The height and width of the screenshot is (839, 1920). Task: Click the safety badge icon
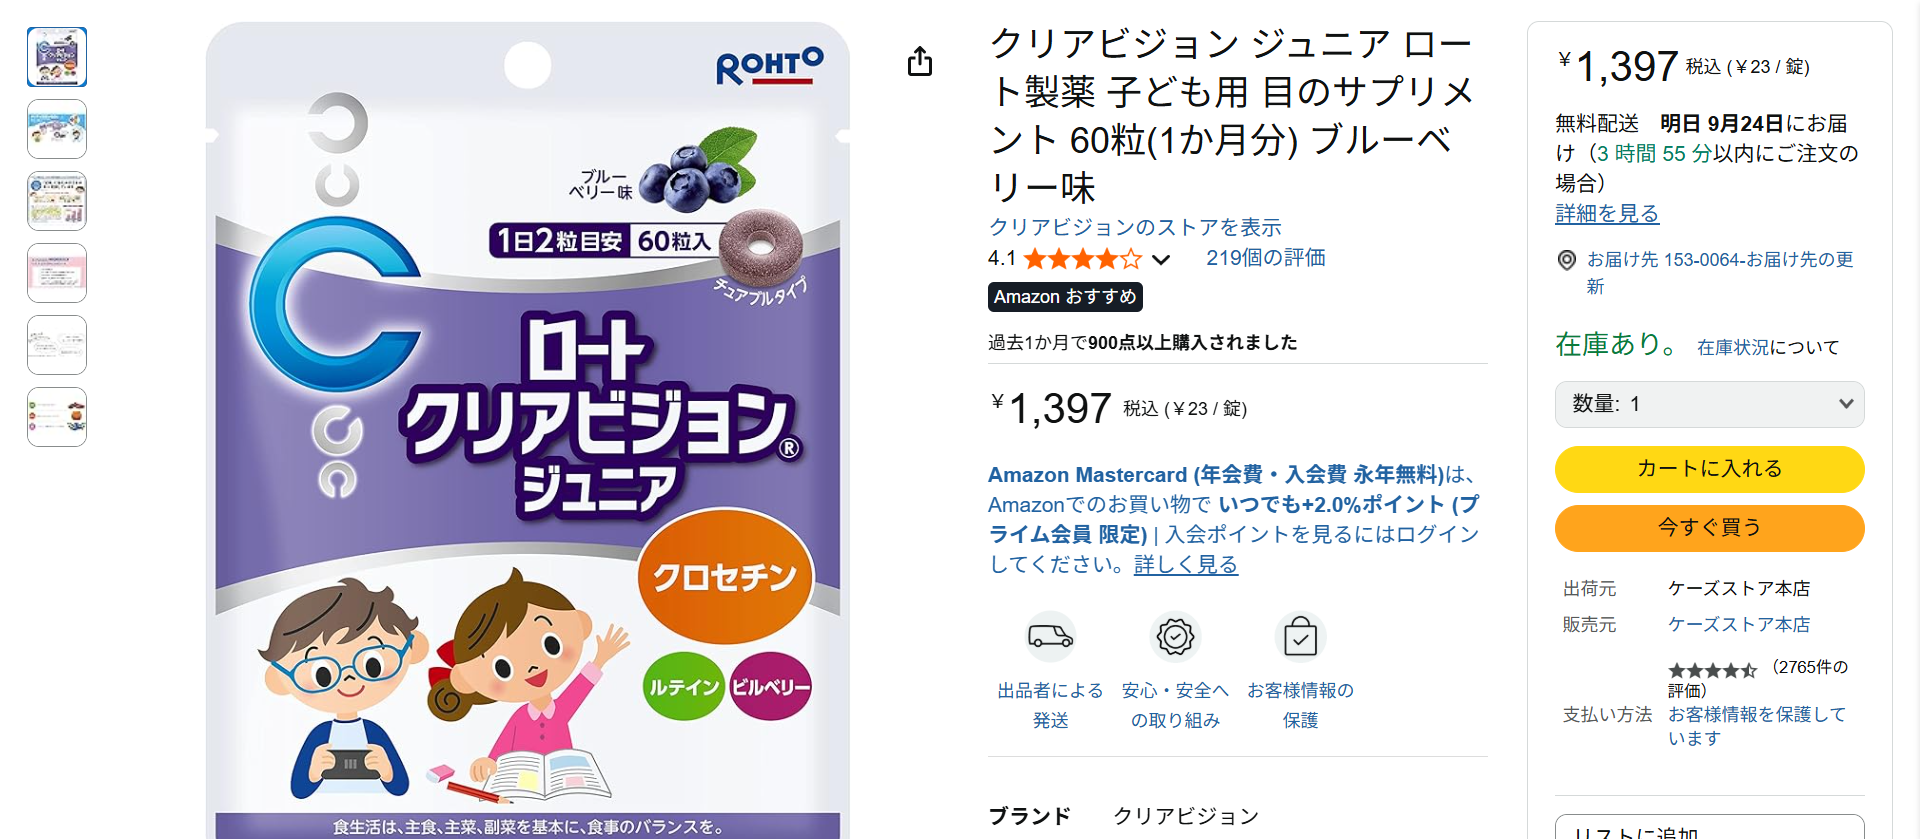(1175, 636)
